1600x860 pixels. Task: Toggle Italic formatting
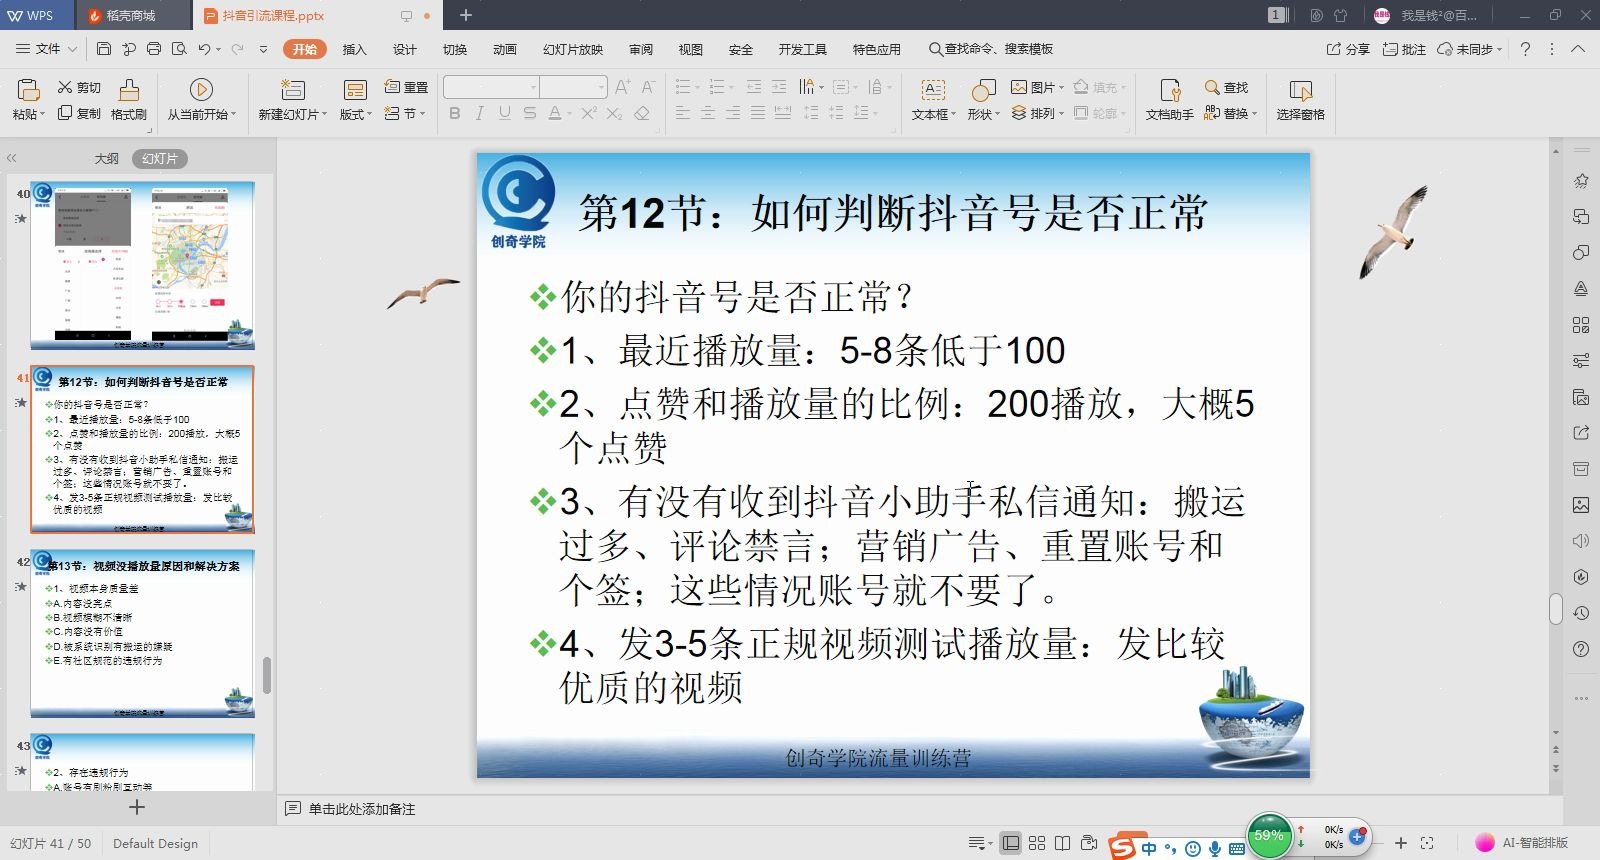click(x=480, y=113)
